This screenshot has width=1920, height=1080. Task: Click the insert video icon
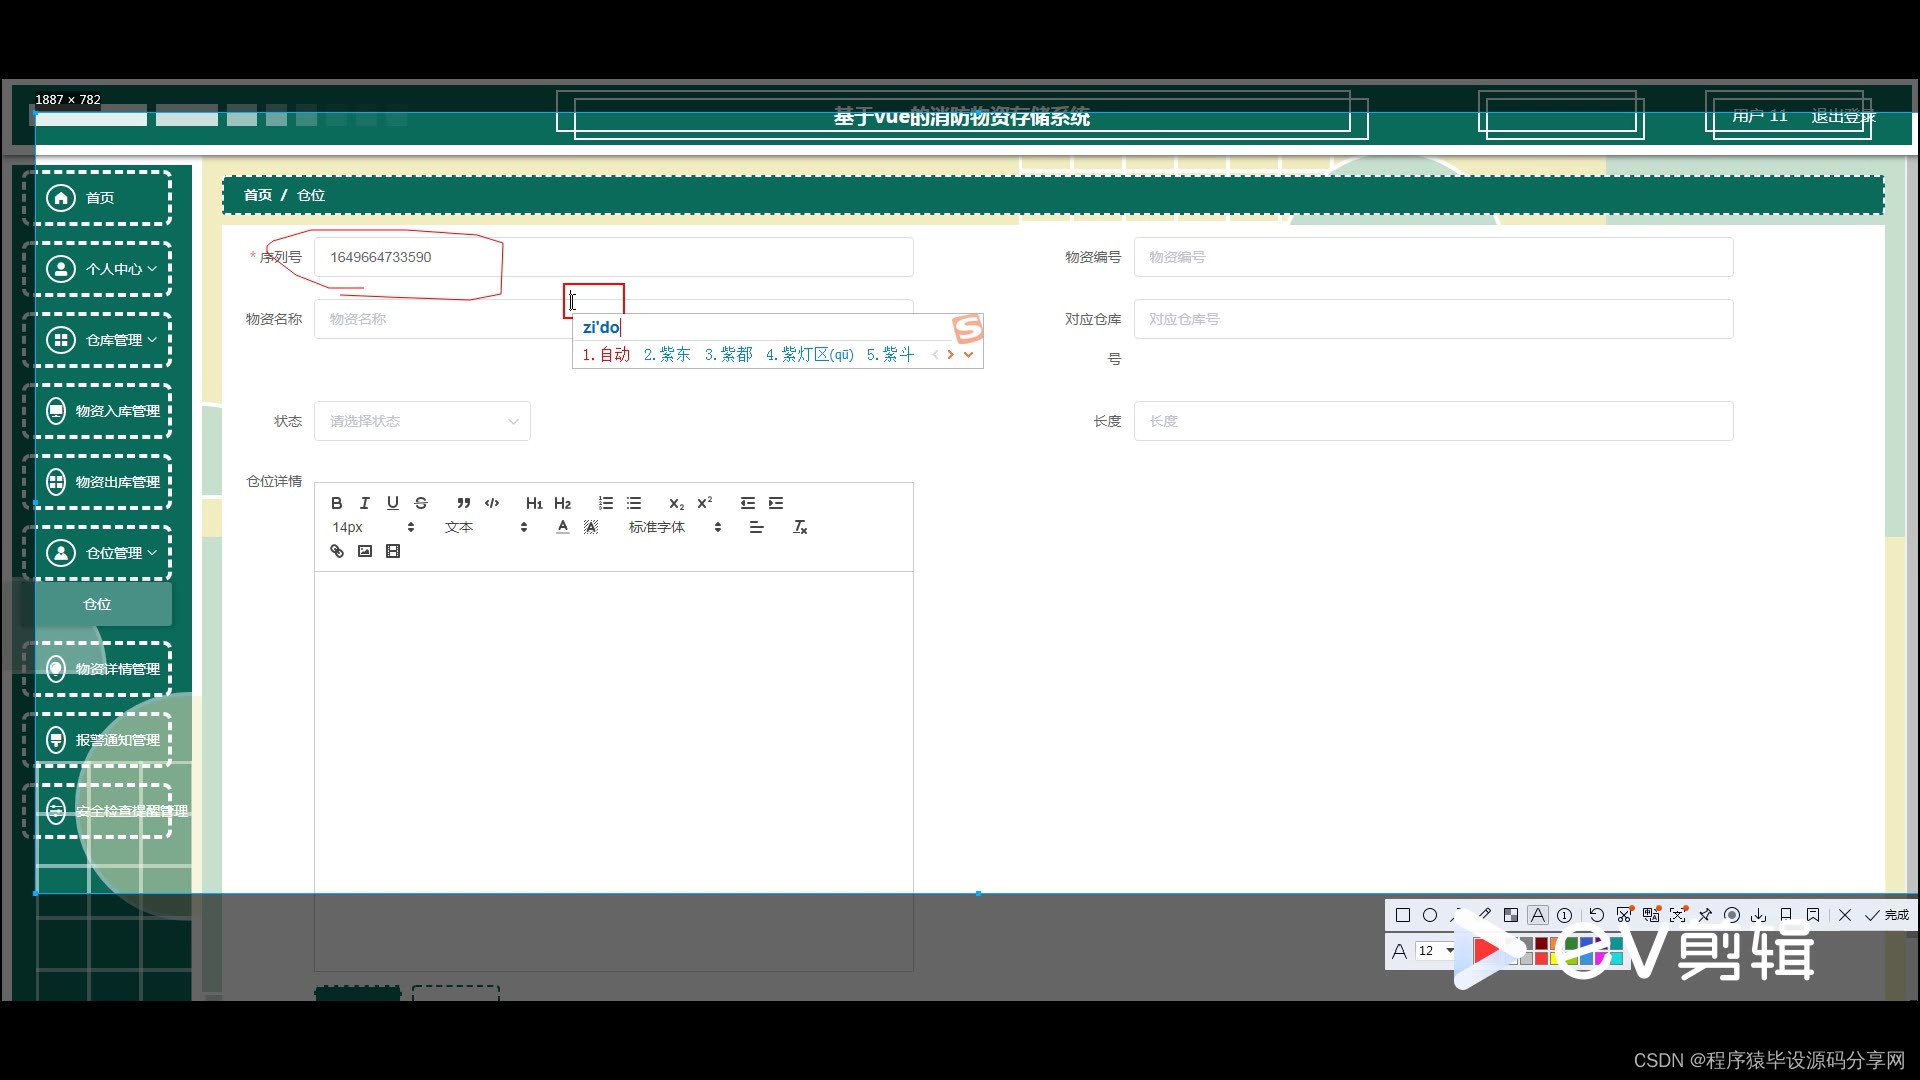(393, 551)
